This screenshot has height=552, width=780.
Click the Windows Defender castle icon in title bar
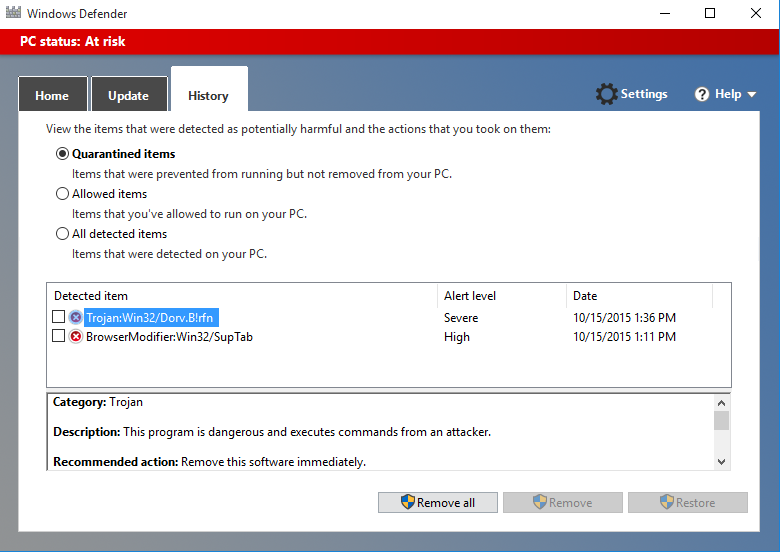pos(13,12)
